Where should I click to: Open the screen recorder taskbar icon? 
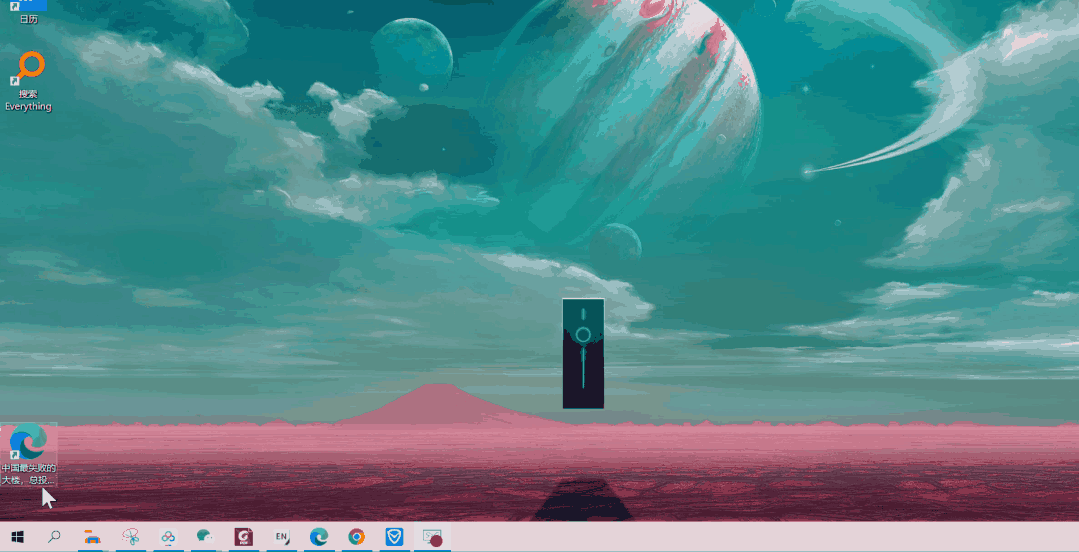432,537
